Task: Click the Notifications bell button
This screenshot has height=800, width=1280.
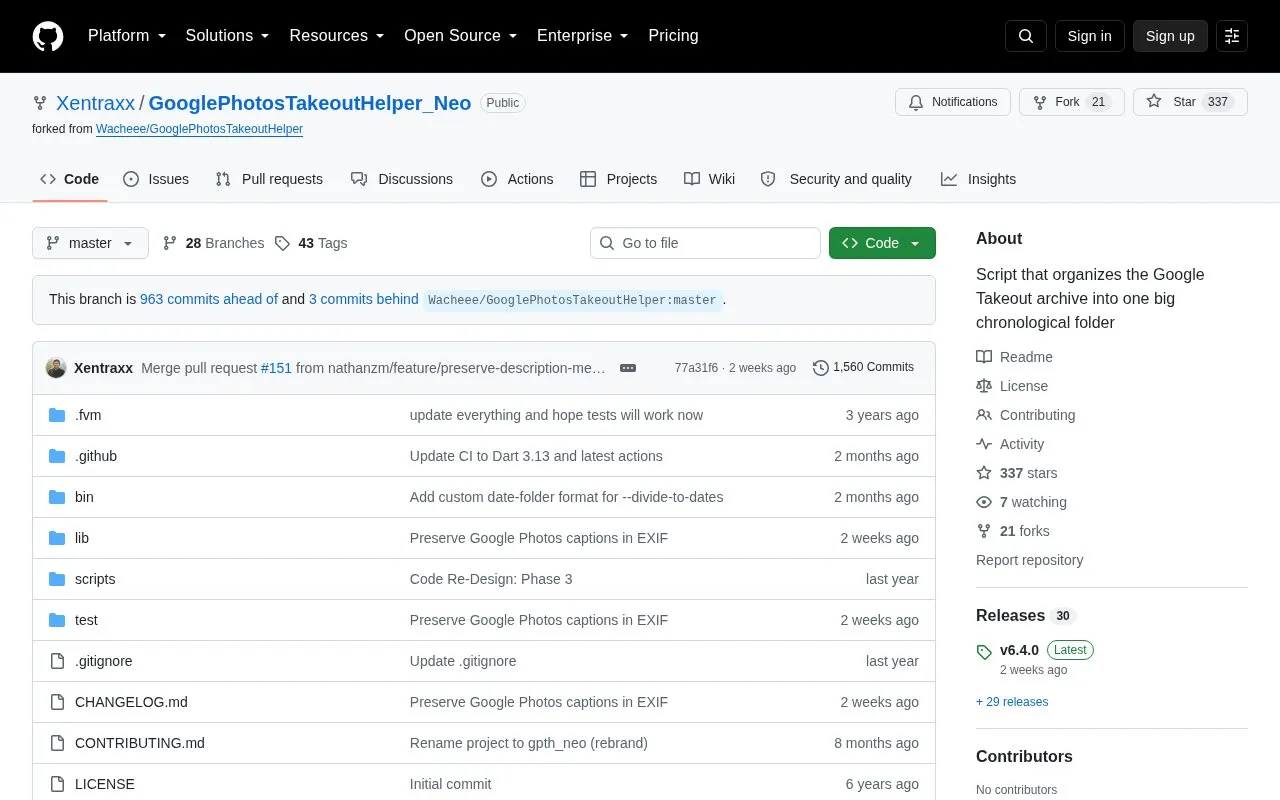Action: pos(953,102)
